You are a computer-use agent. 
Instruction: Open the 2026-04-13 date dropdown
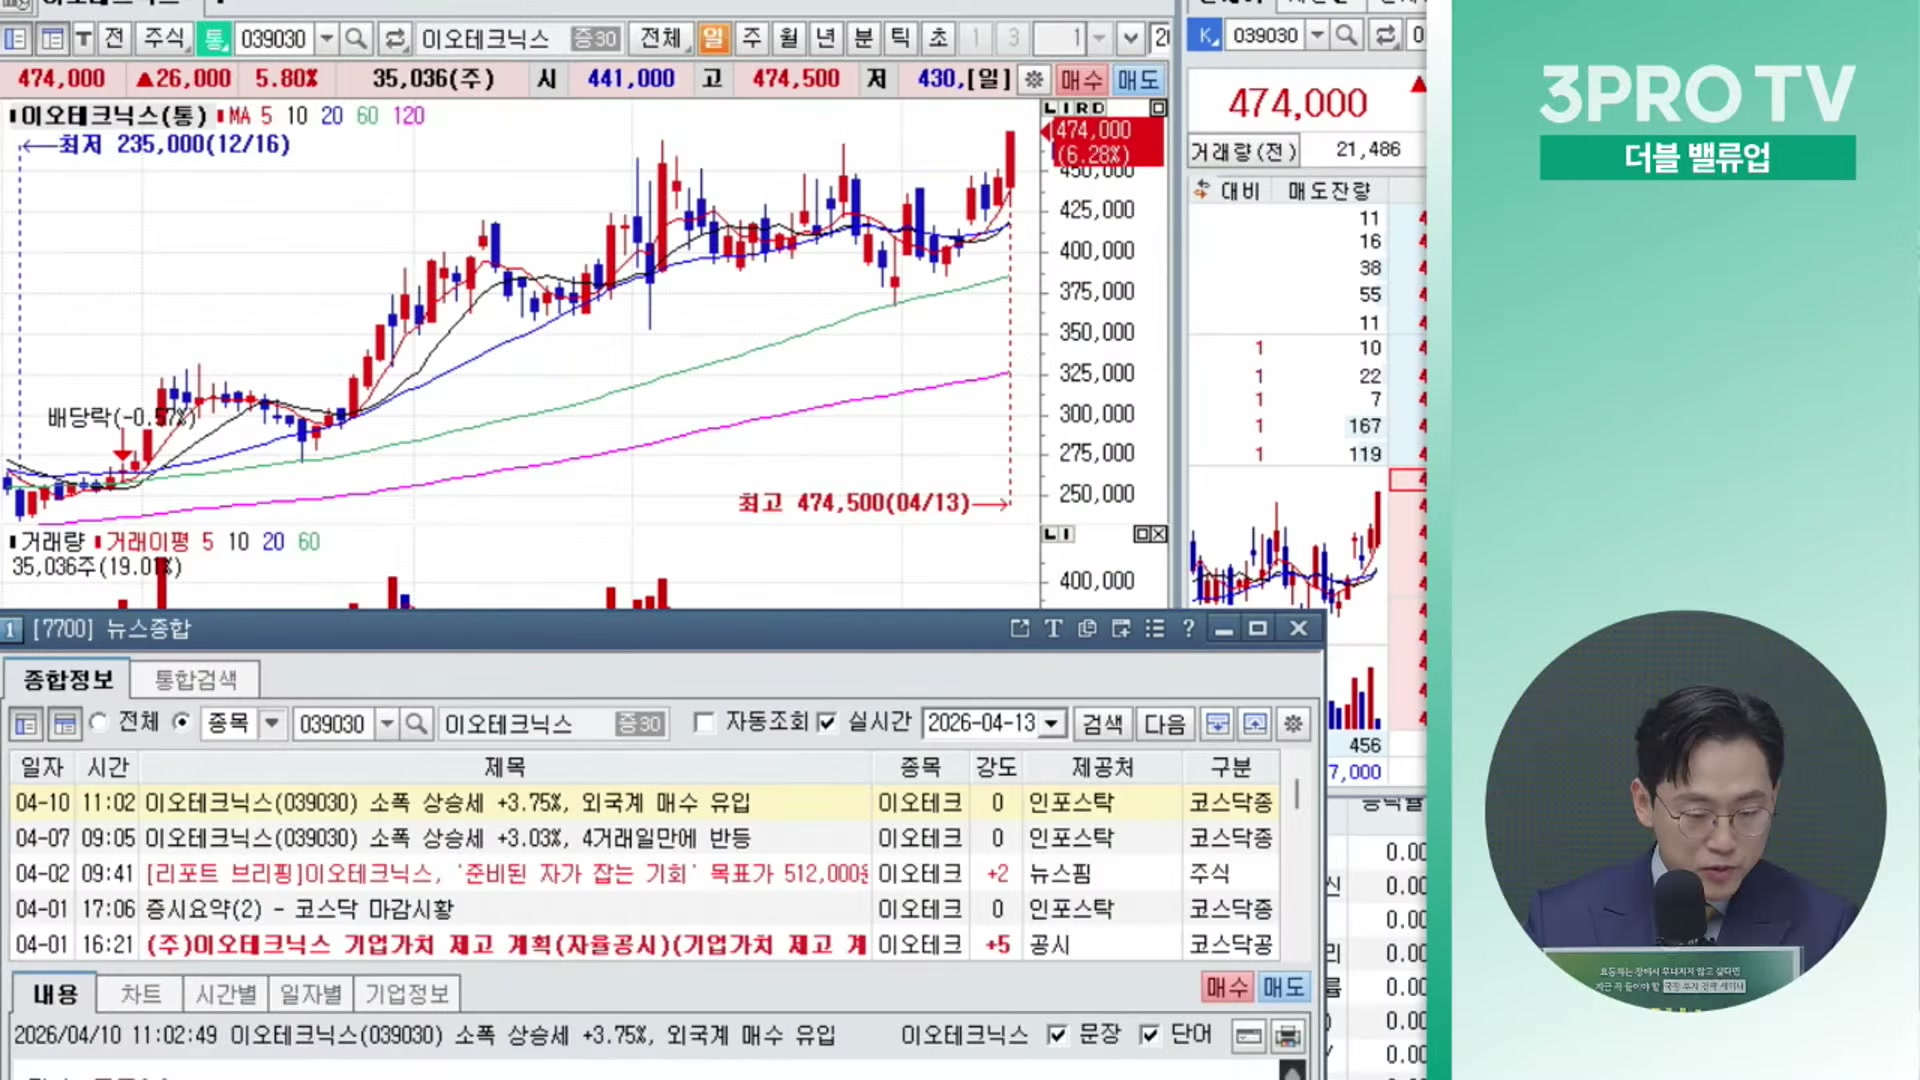pos(1051,723)
